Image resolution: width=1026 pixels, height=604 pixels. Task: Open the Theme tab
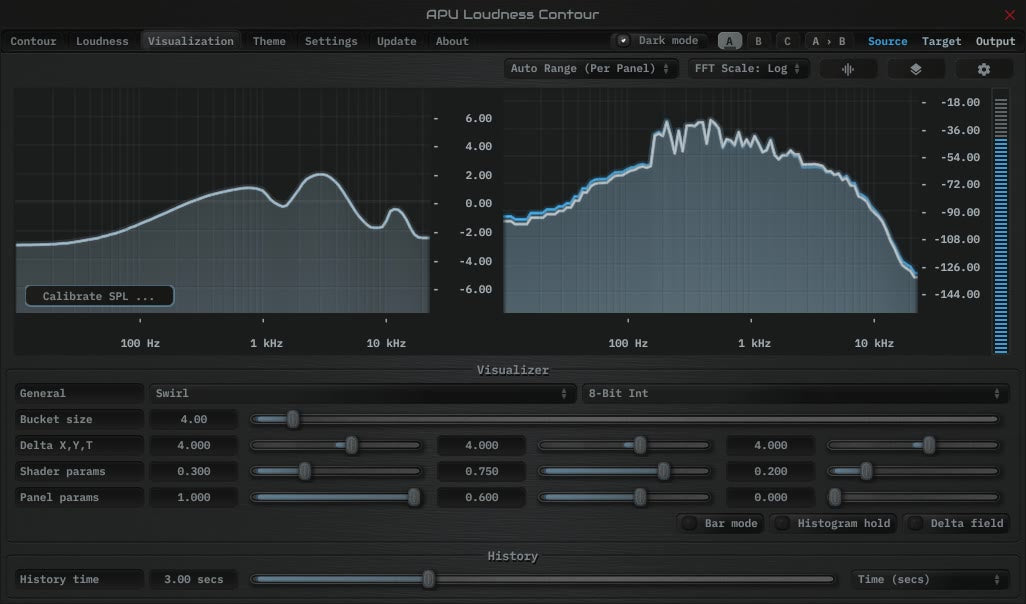[x=269, y=41]
